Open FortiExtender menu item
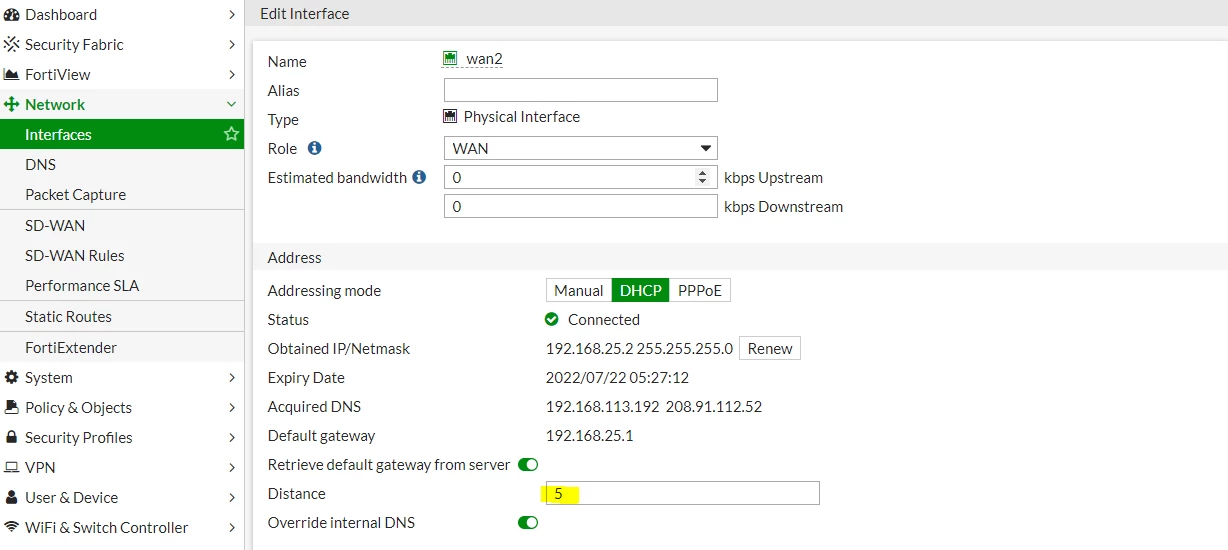Image resolution: width=1228 pixels, height=550 pixels. [x=122, y=347]
